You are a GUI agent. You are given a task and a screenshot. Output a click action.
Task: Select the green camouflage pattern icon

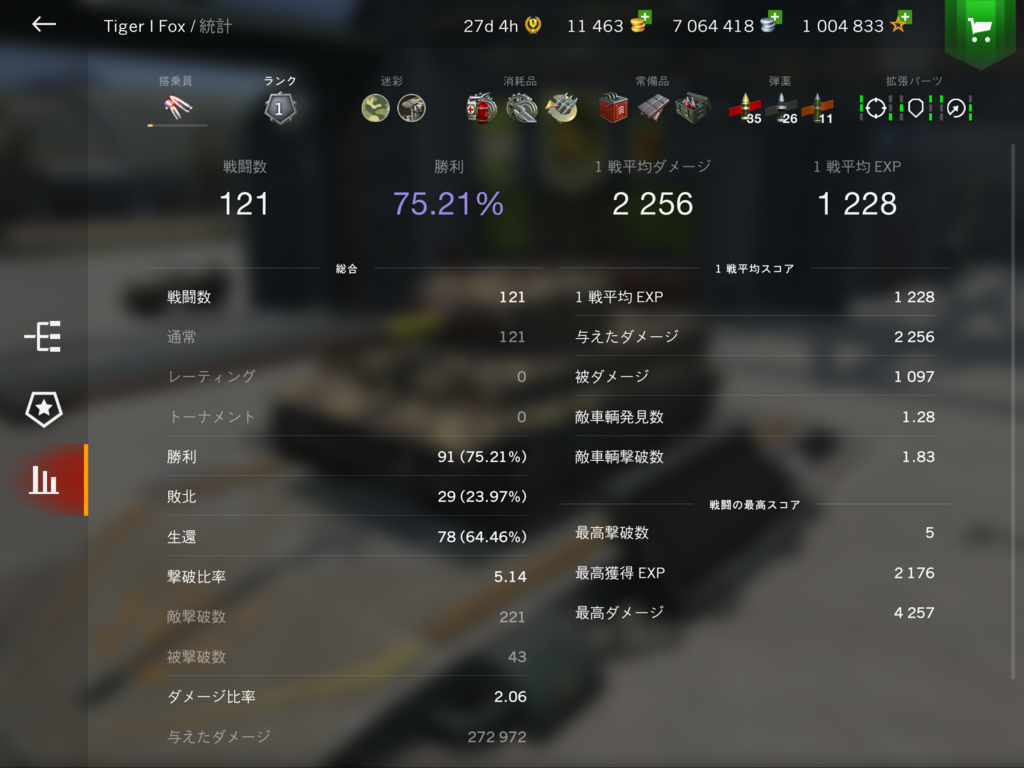point(376,108)
